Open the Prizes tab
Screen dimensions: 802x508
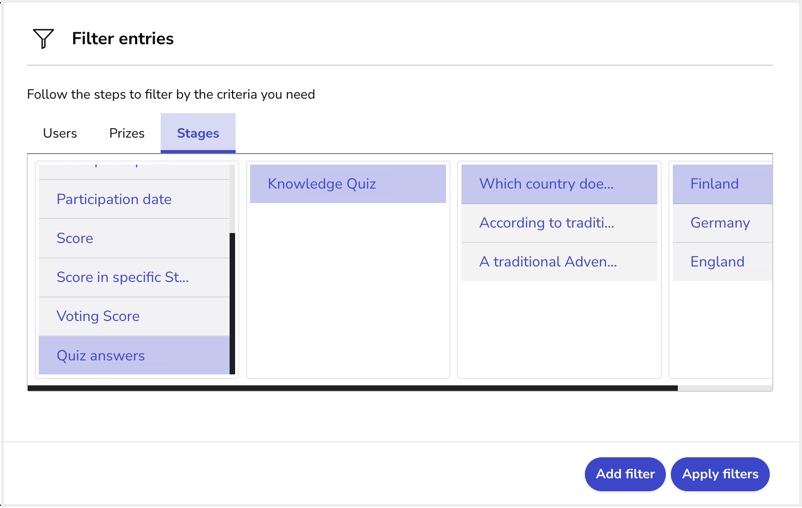click(127, 133)
